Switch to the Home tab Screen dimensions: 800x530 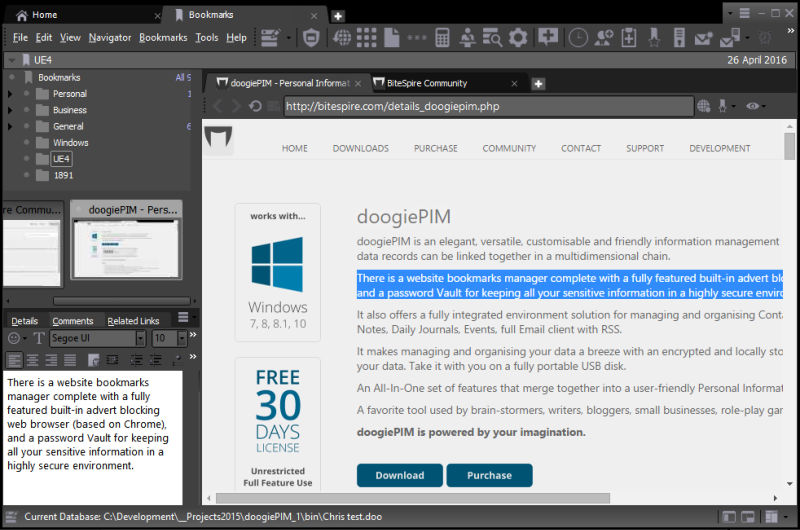pos(44,15)
